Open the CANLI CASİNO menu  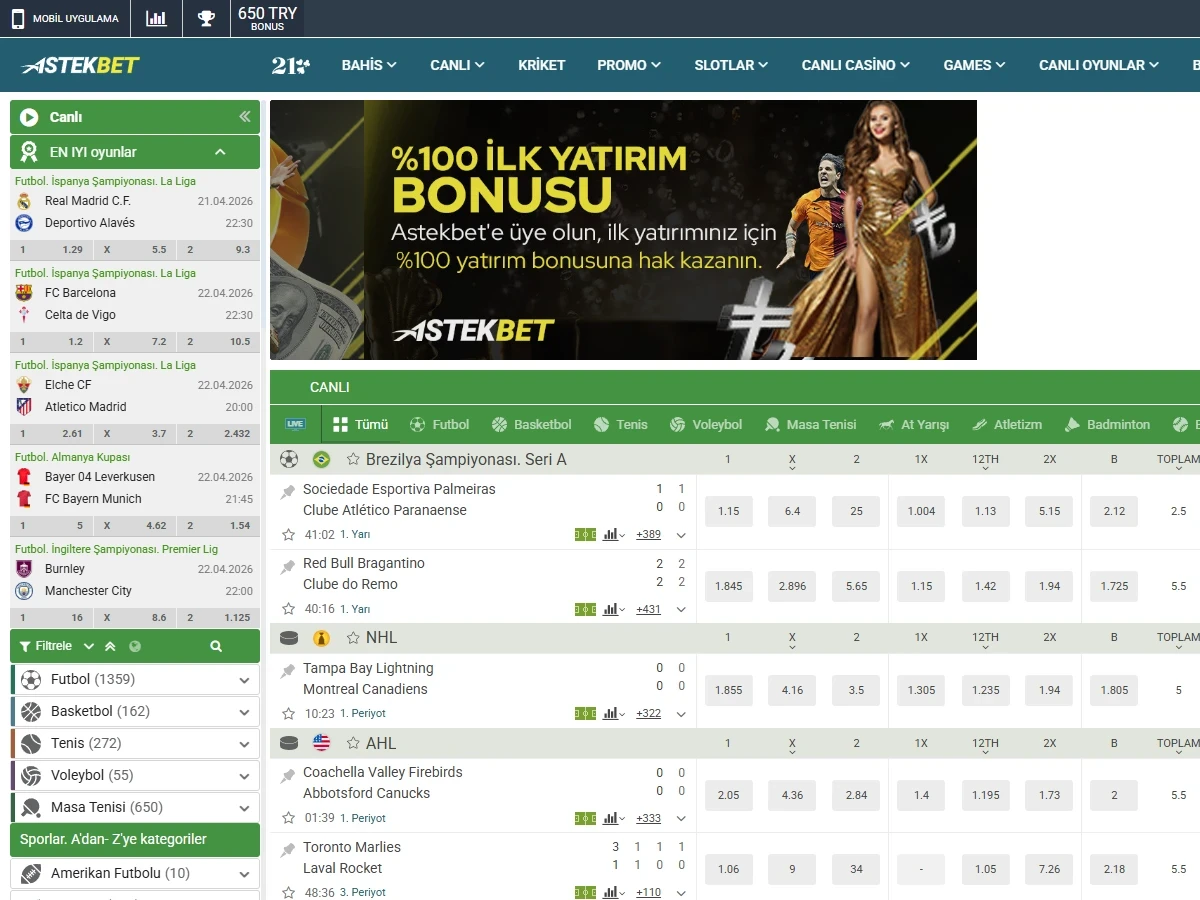[856, 65]
